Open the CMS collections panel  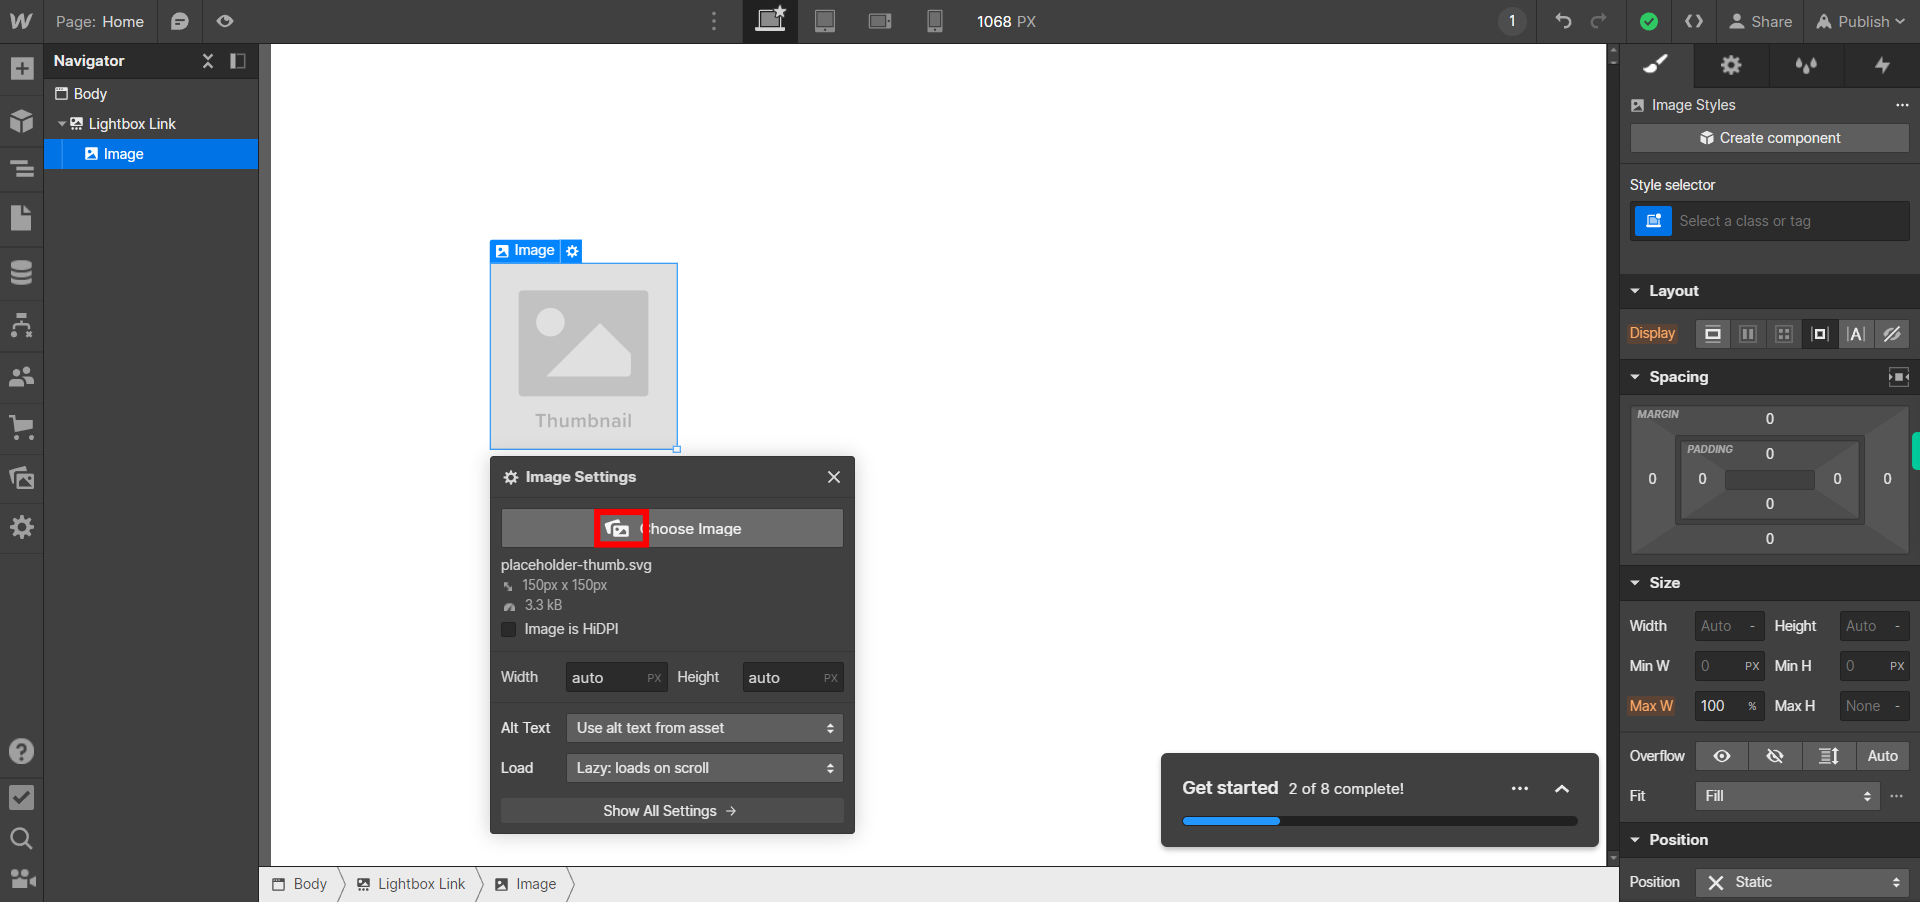(x=21, y=272)
